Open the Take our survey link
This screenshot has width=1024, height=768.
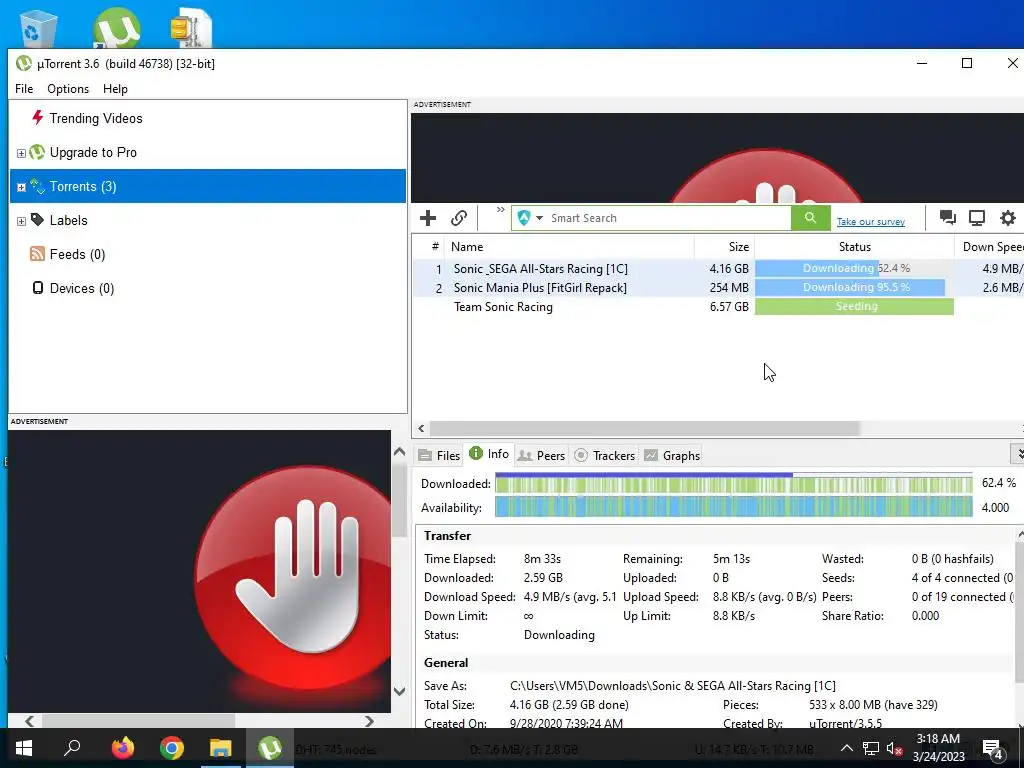(x=871, y=222)
